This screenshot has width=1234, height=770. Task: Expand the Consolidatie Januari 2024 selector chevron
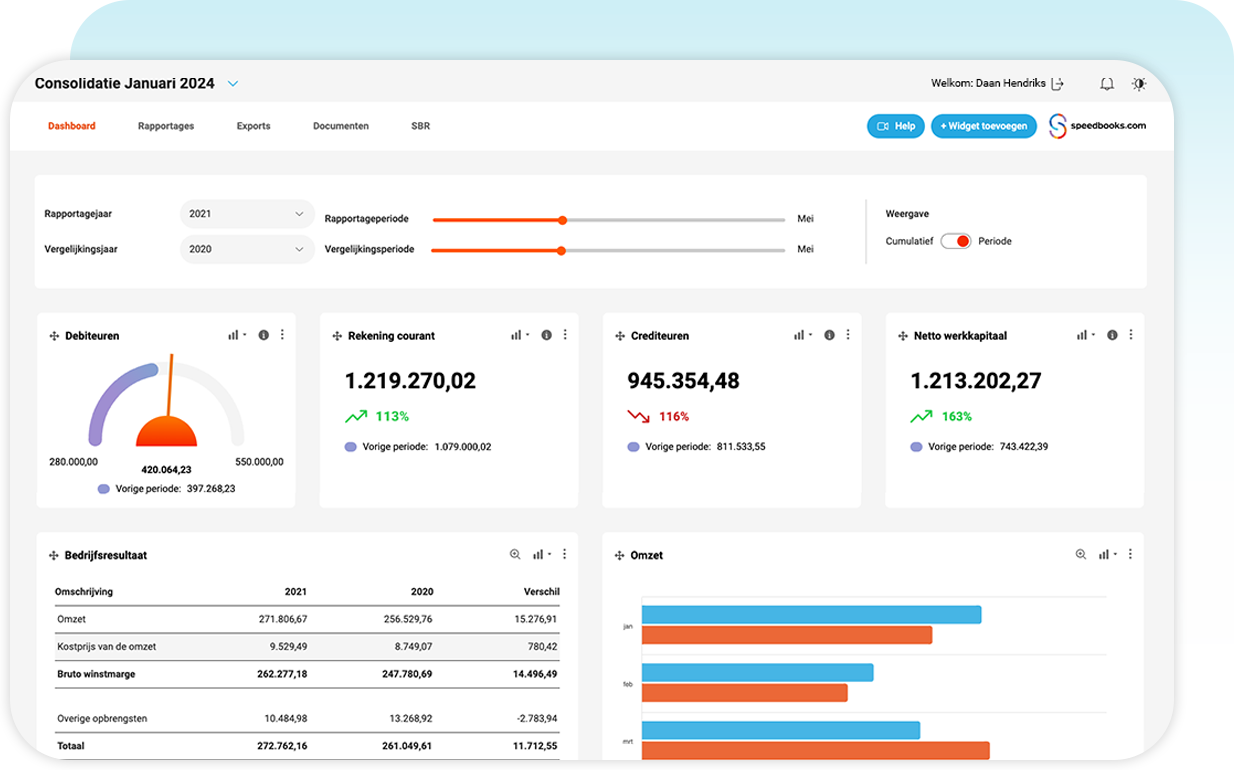pos(233,84)
